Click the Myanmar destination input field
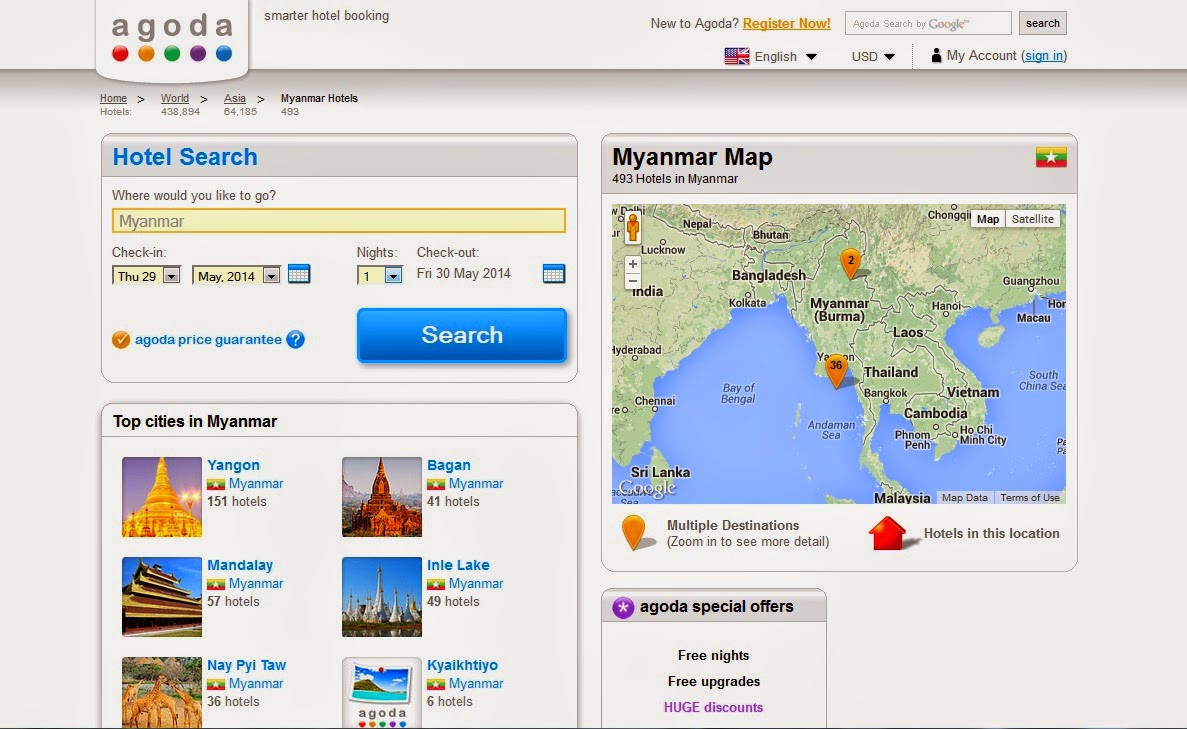 point(338,221)
